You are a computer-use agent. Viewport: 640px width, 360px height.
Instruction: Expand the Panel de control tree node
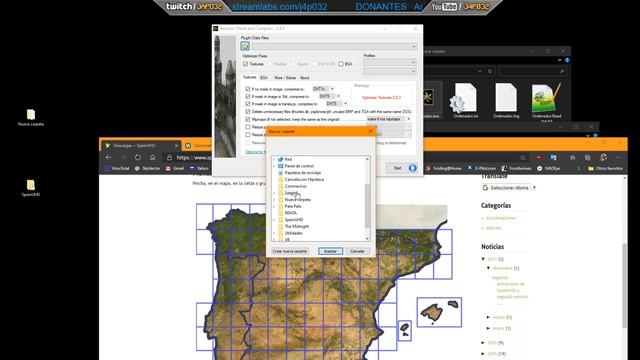point(274,166)
